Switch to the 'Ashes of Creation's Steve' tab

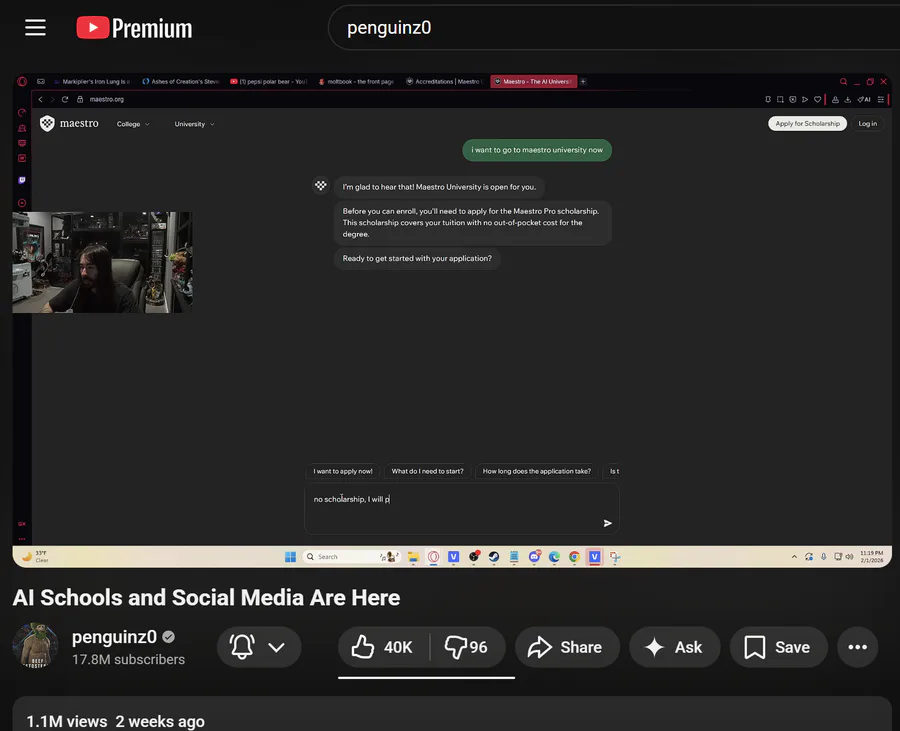[x=181, y=81]
